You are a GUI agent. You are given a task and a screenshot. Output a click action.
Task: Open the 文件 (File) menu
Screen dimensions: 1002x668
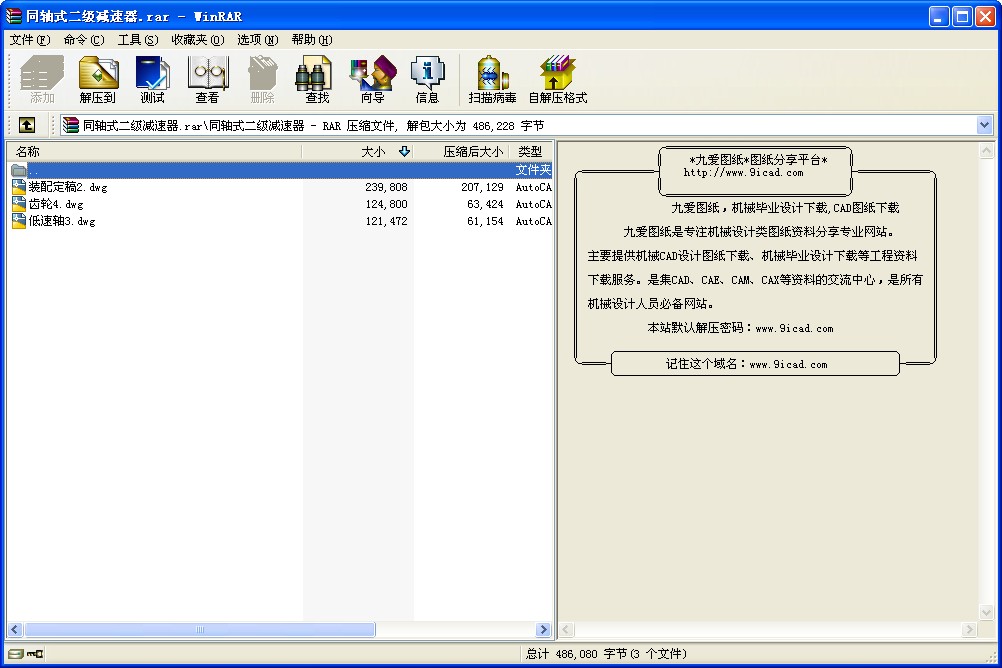29,40
